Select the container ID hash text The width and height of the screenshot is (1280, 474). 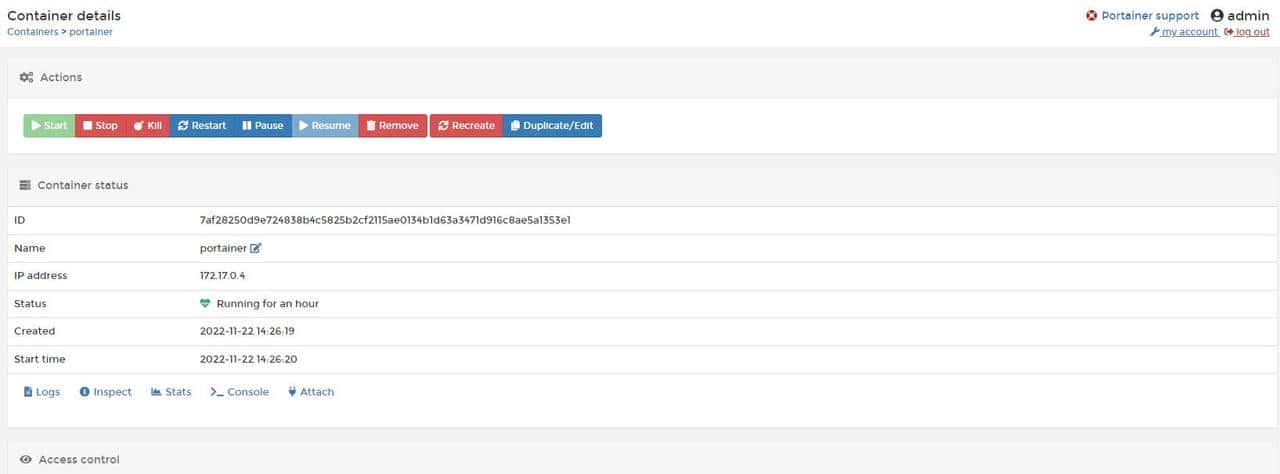coord(385,220)
